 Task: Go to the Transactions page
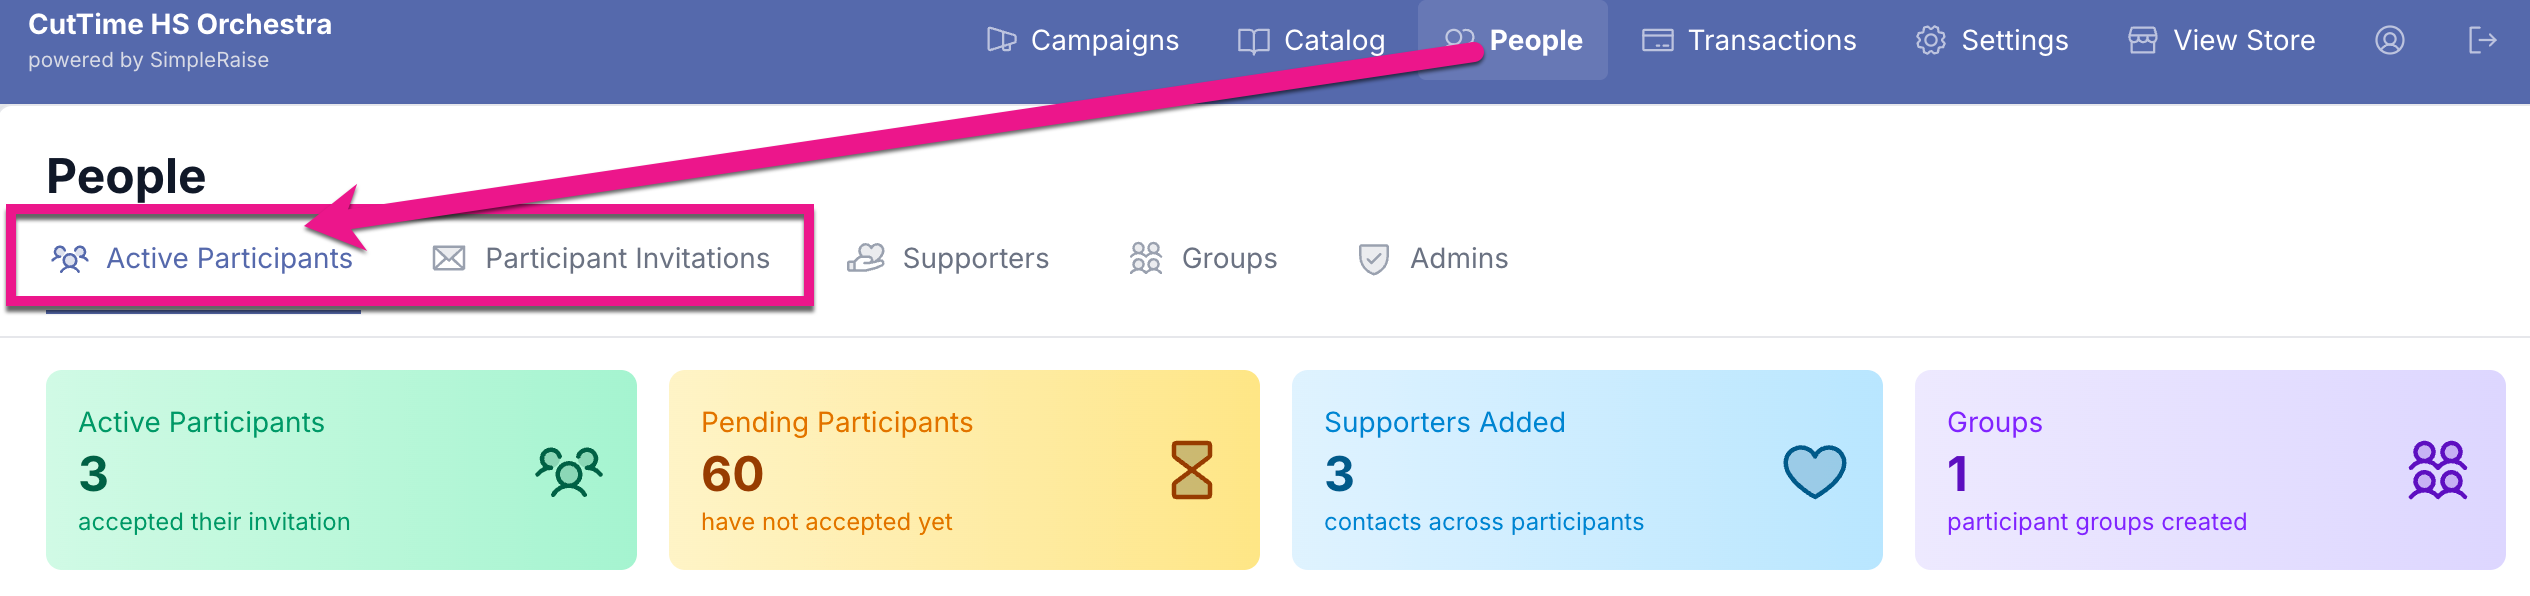pyautogui.click(x=1771, y=40)
